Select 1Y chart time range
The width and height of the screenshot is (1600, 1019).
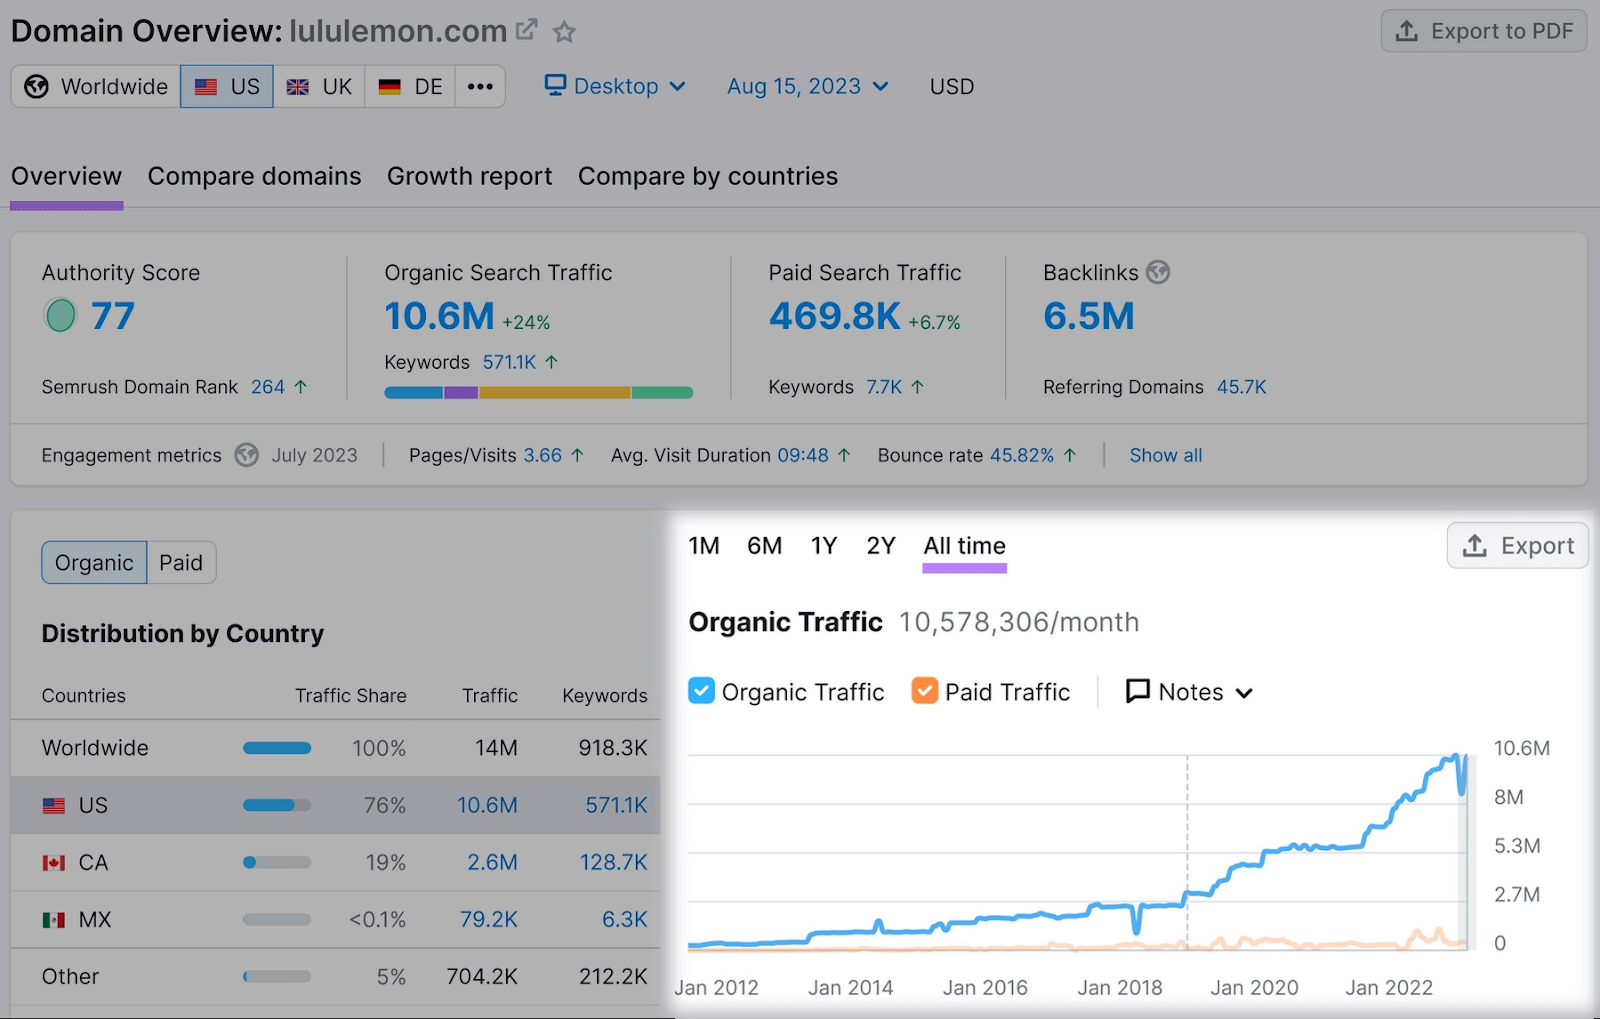click(824, 546)
